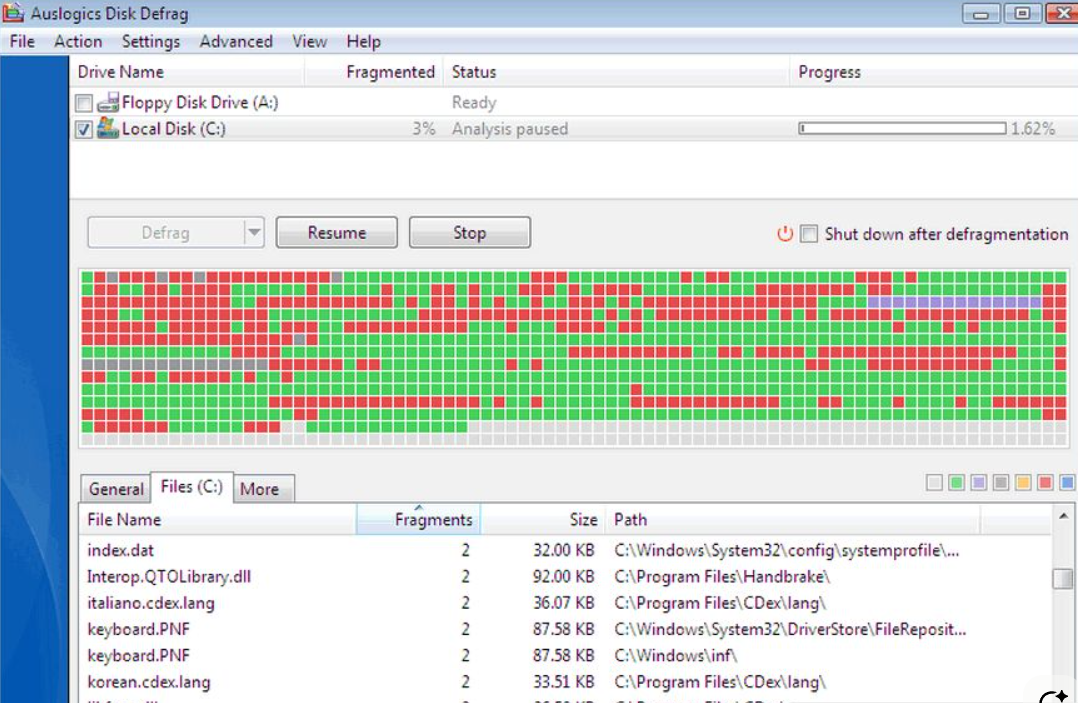Click the gray legend color box

pyautogui.click(x=1000, y=482)
